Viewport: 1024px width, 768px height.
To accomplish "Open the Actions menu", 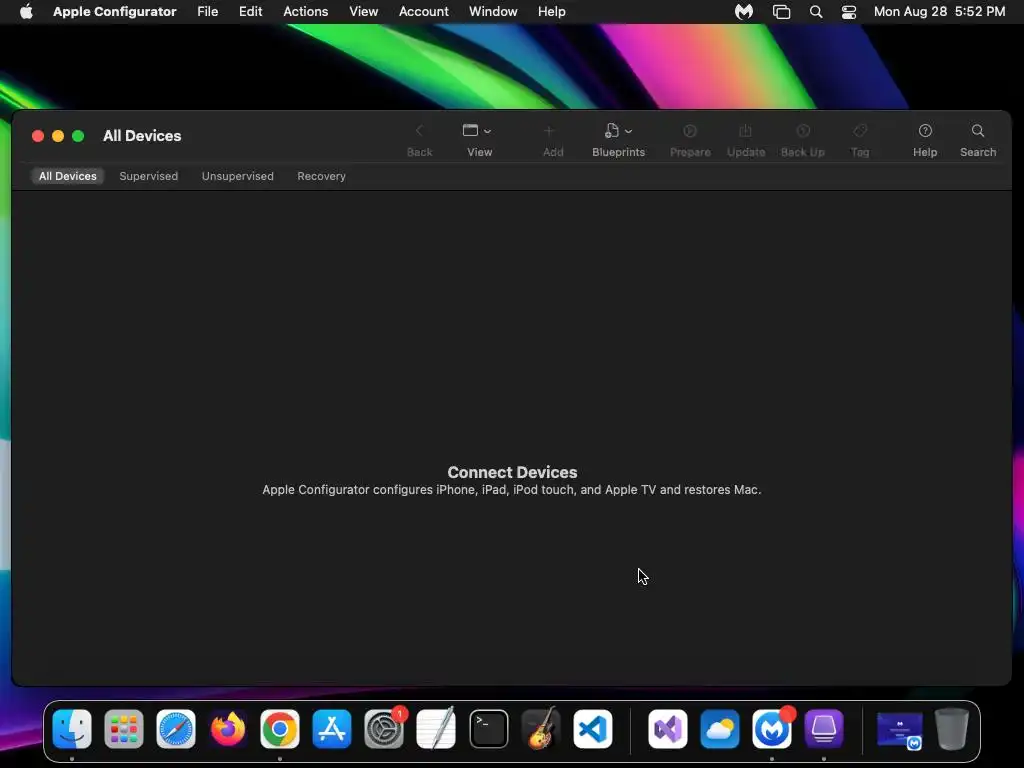I will 306,12.
